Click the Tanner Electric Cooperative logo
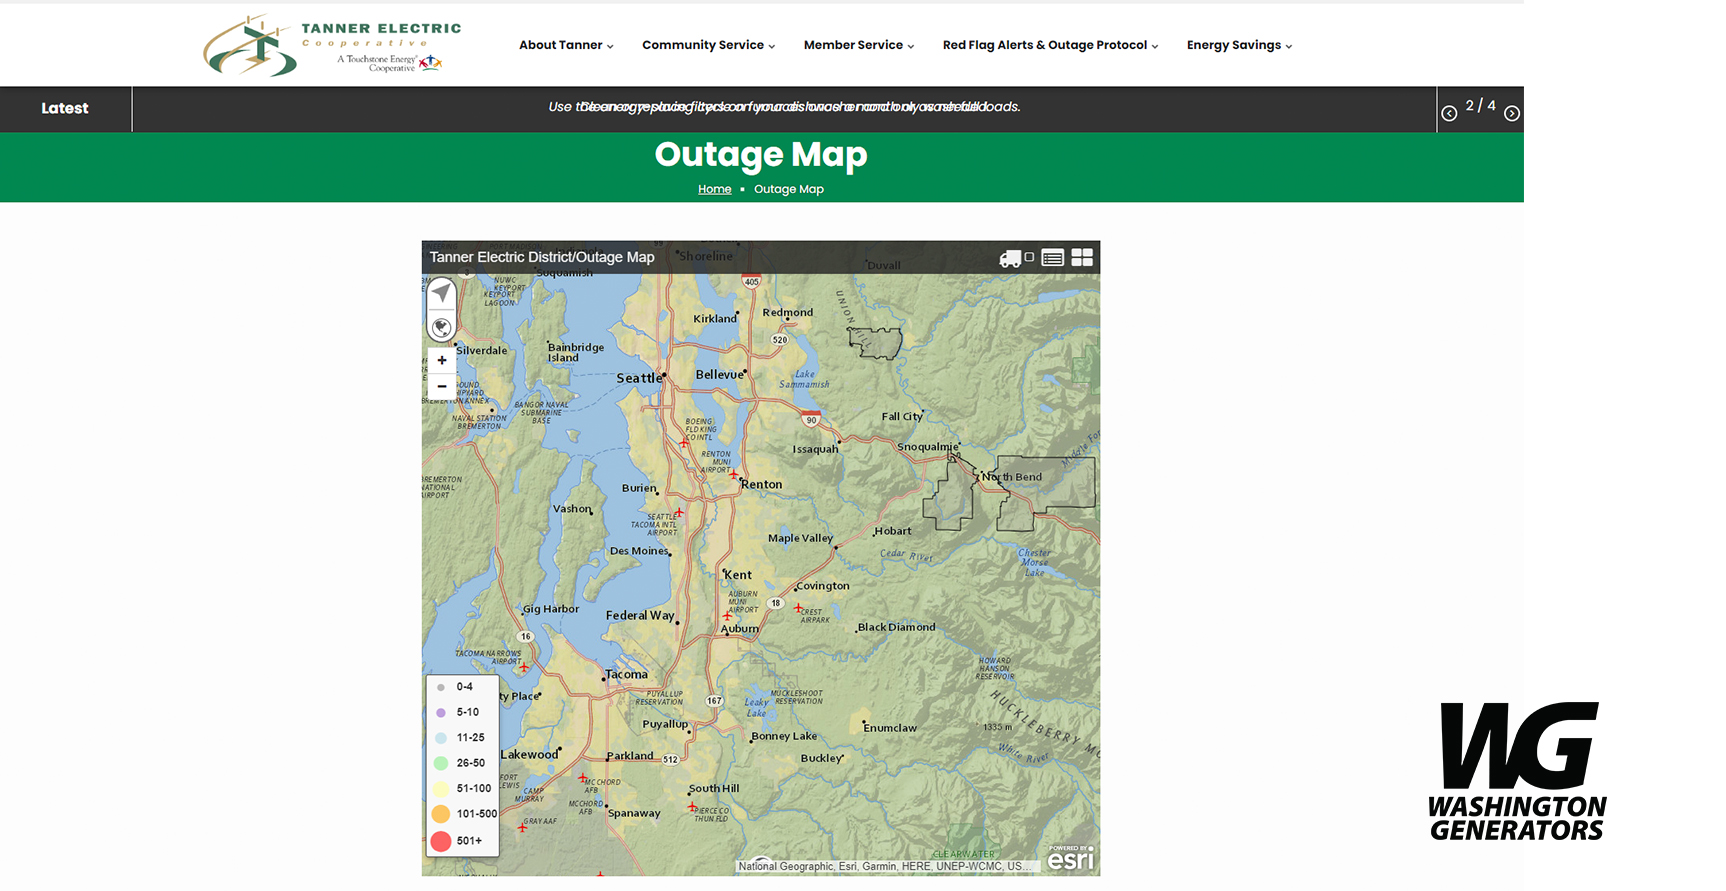 [x=332, y=45]
